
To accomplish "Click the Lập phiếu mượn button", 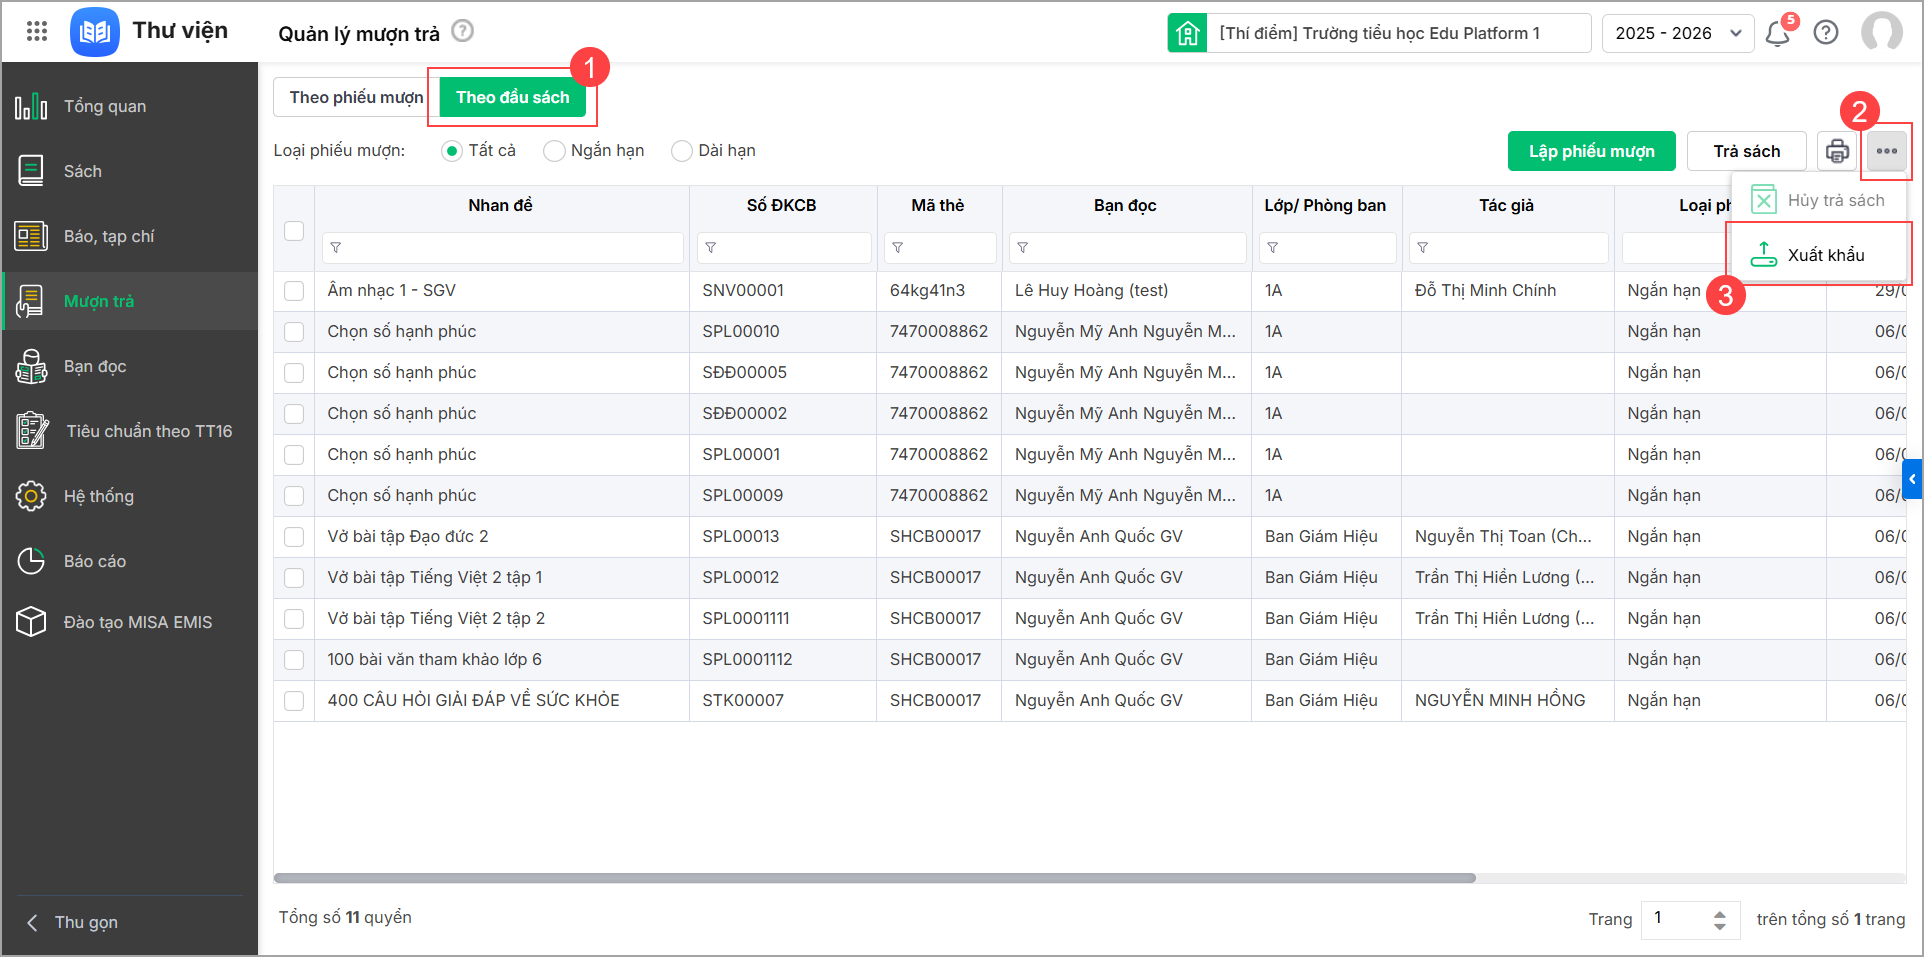I will (x=1592, y=151).
